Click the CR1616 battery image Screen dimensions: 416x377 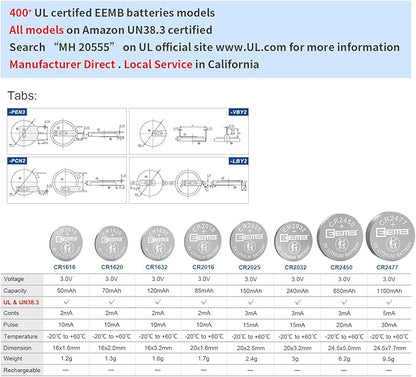coord(66,243)
